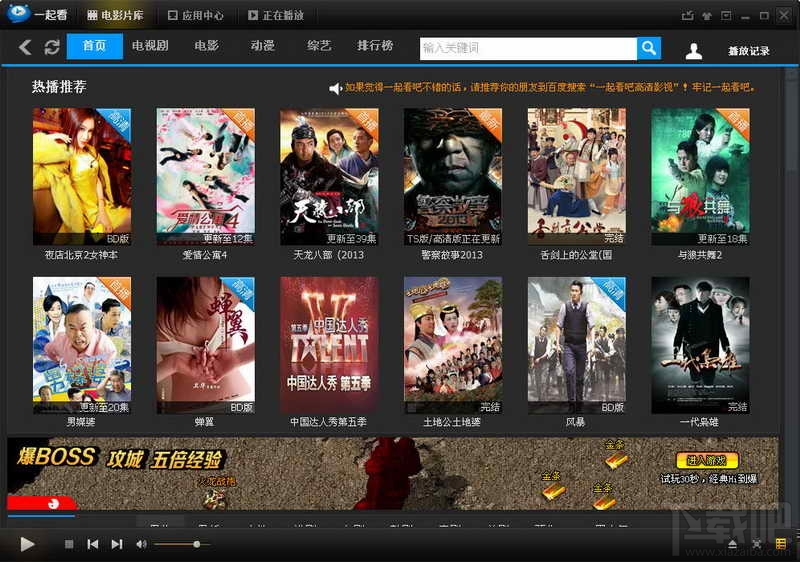Screen dimensions: 800x562
Task: Mute audio via the speaker icon
Action: (141, 544)
